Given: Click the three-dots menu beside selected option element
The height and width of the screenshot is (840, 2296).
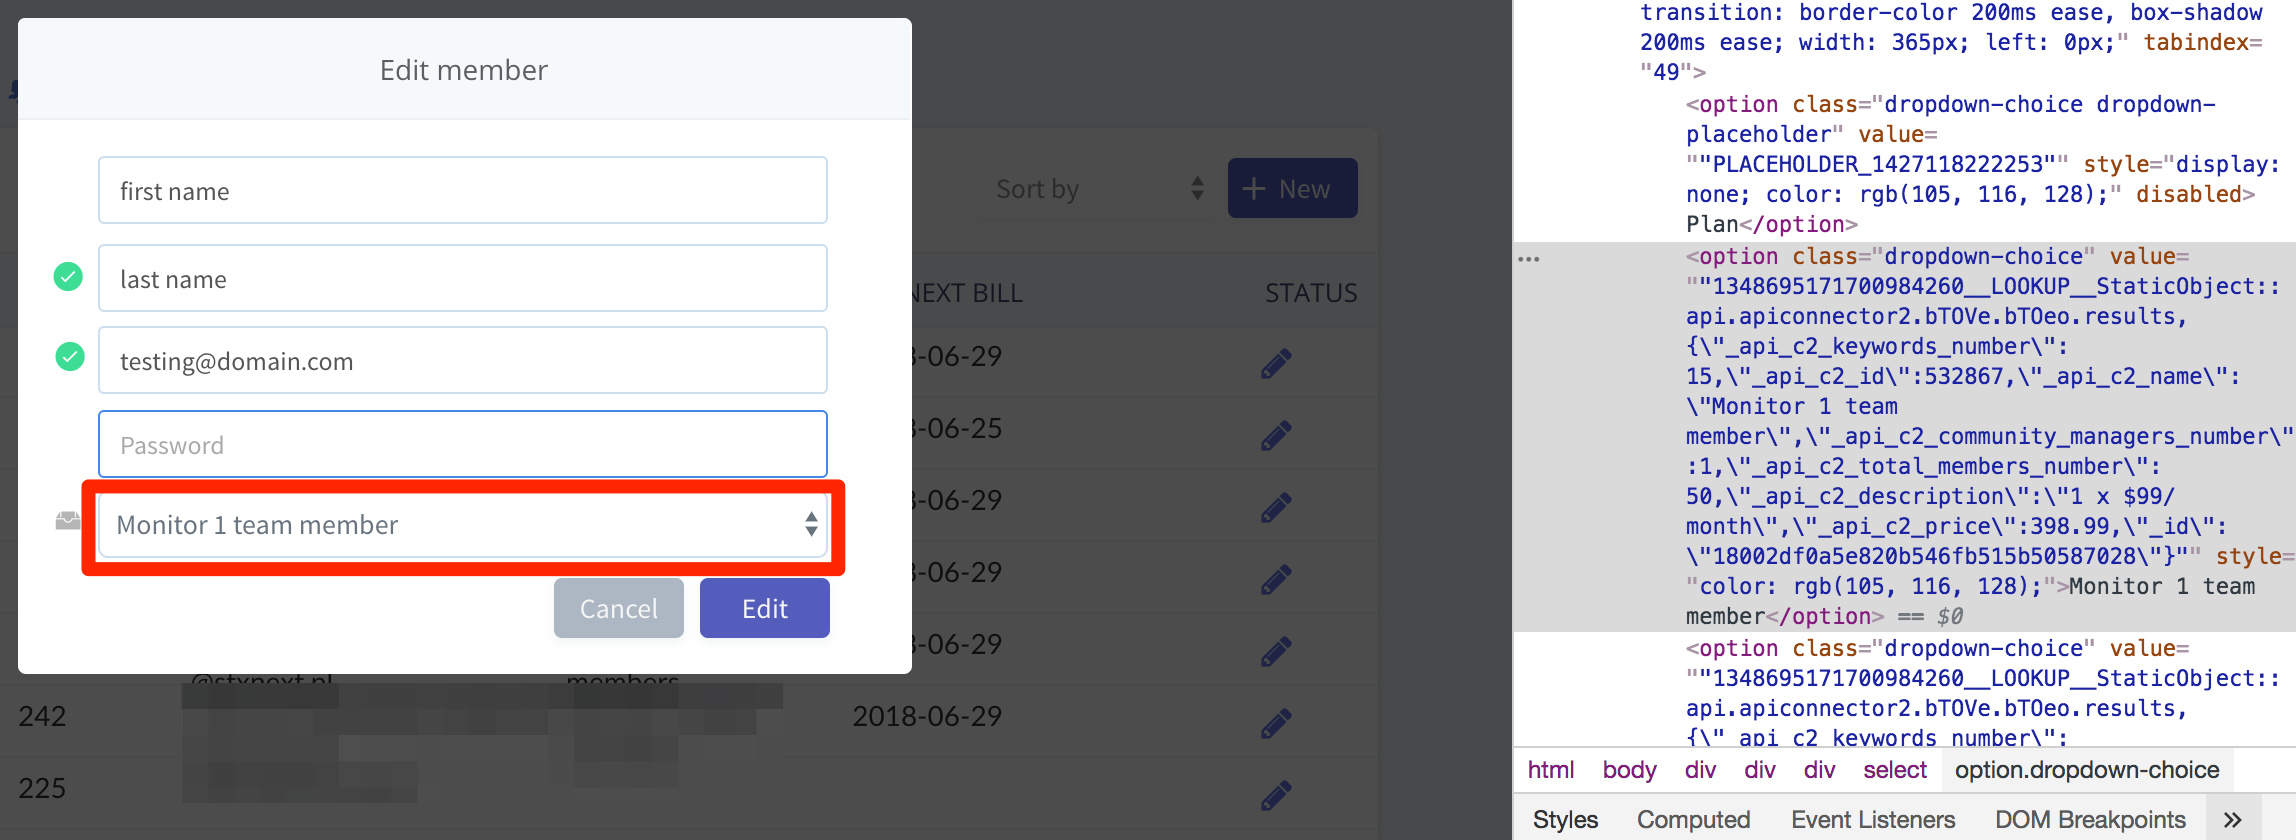Looking at the screenshot, I should click(x=1529, y=259).
